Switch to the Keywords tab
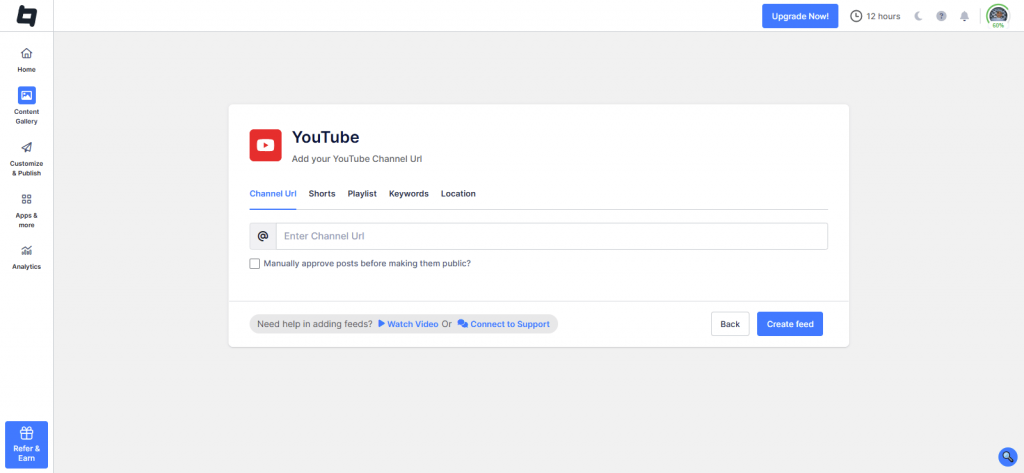 point(409,194)
